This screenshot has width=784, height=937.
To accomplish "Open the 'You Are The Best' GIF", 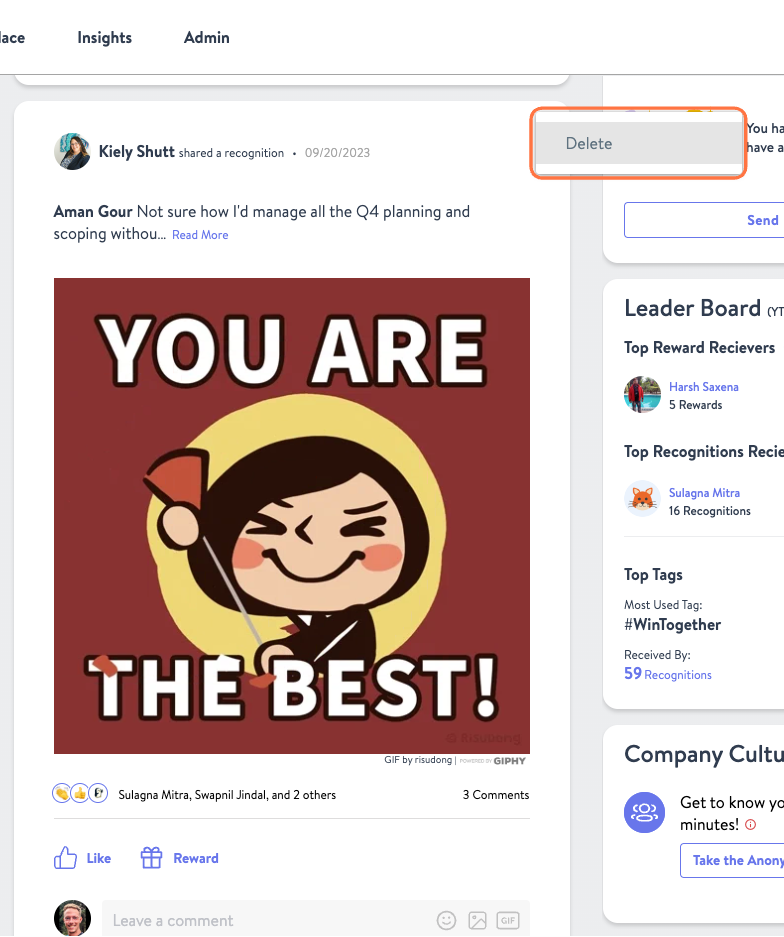I will 292,516.
